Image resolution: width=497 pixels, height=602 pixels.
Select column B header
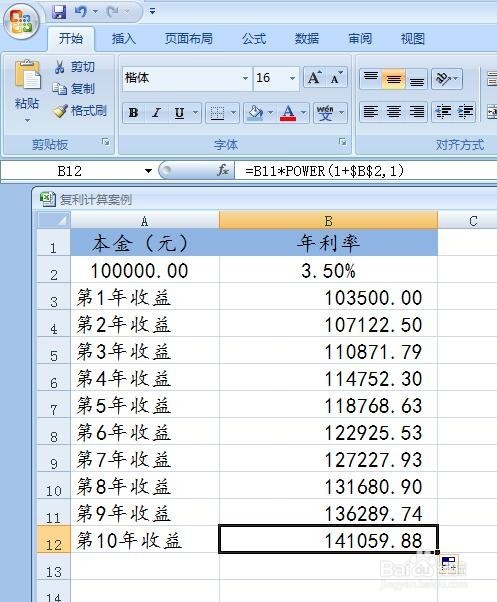pos(328,220)
